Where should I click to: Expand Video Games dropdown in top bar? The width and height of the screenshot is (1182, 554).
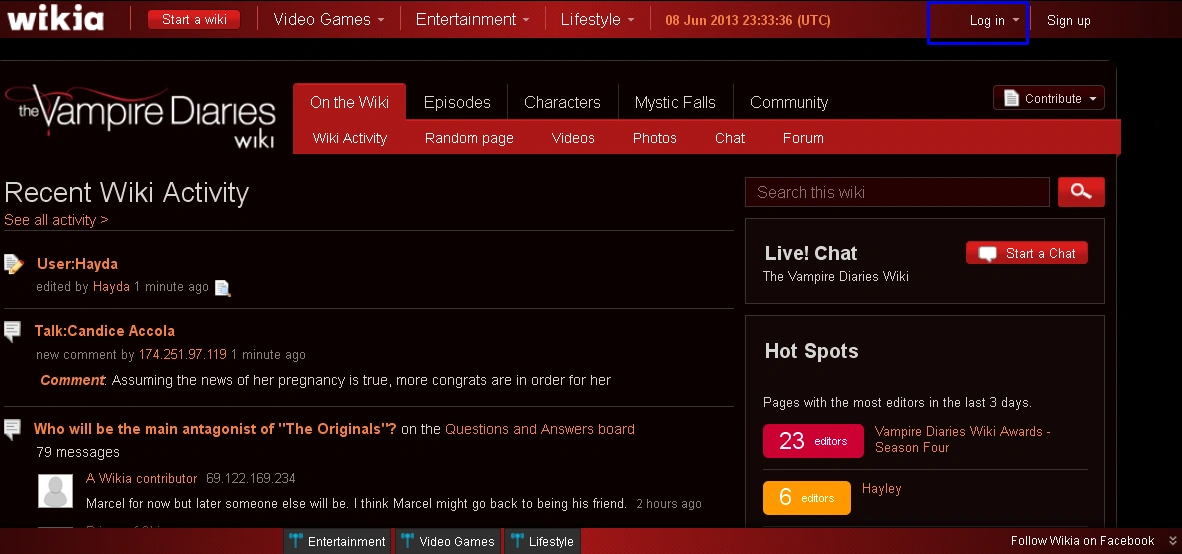(328, 20)
